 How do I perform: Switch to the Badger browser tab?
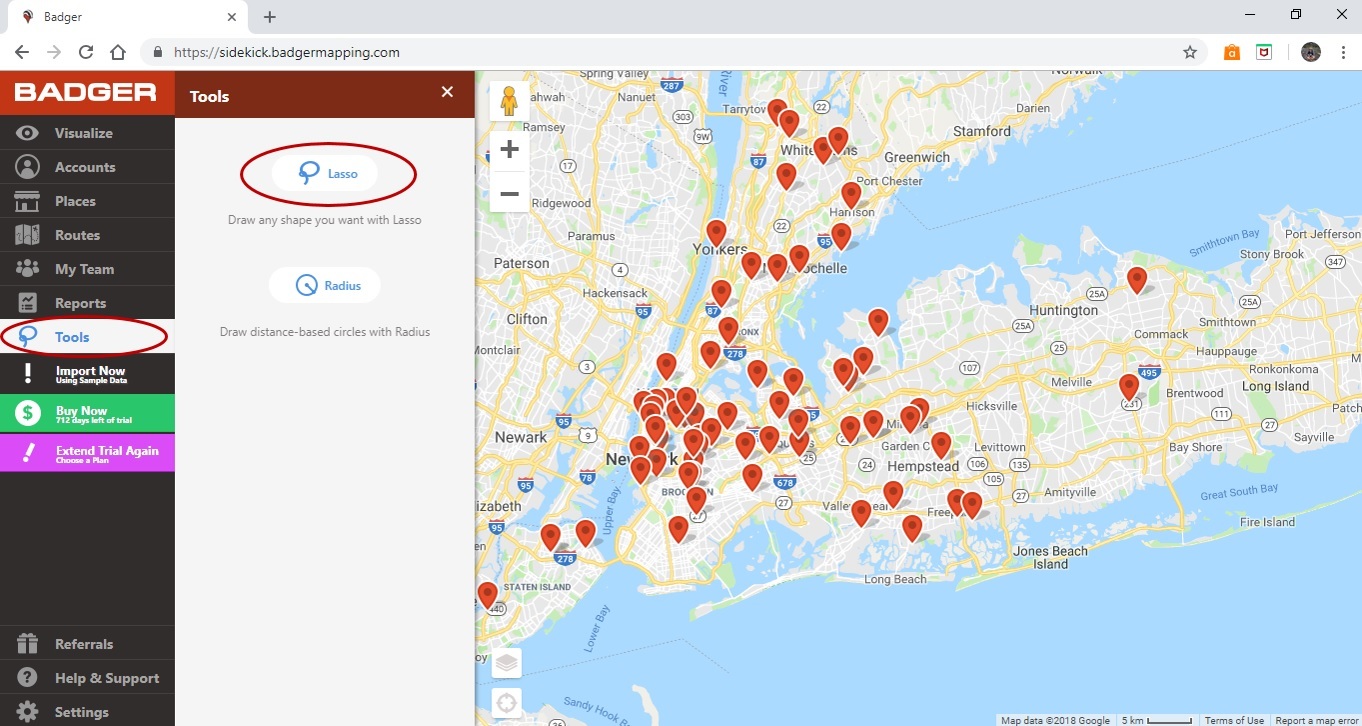click(125, 17)
